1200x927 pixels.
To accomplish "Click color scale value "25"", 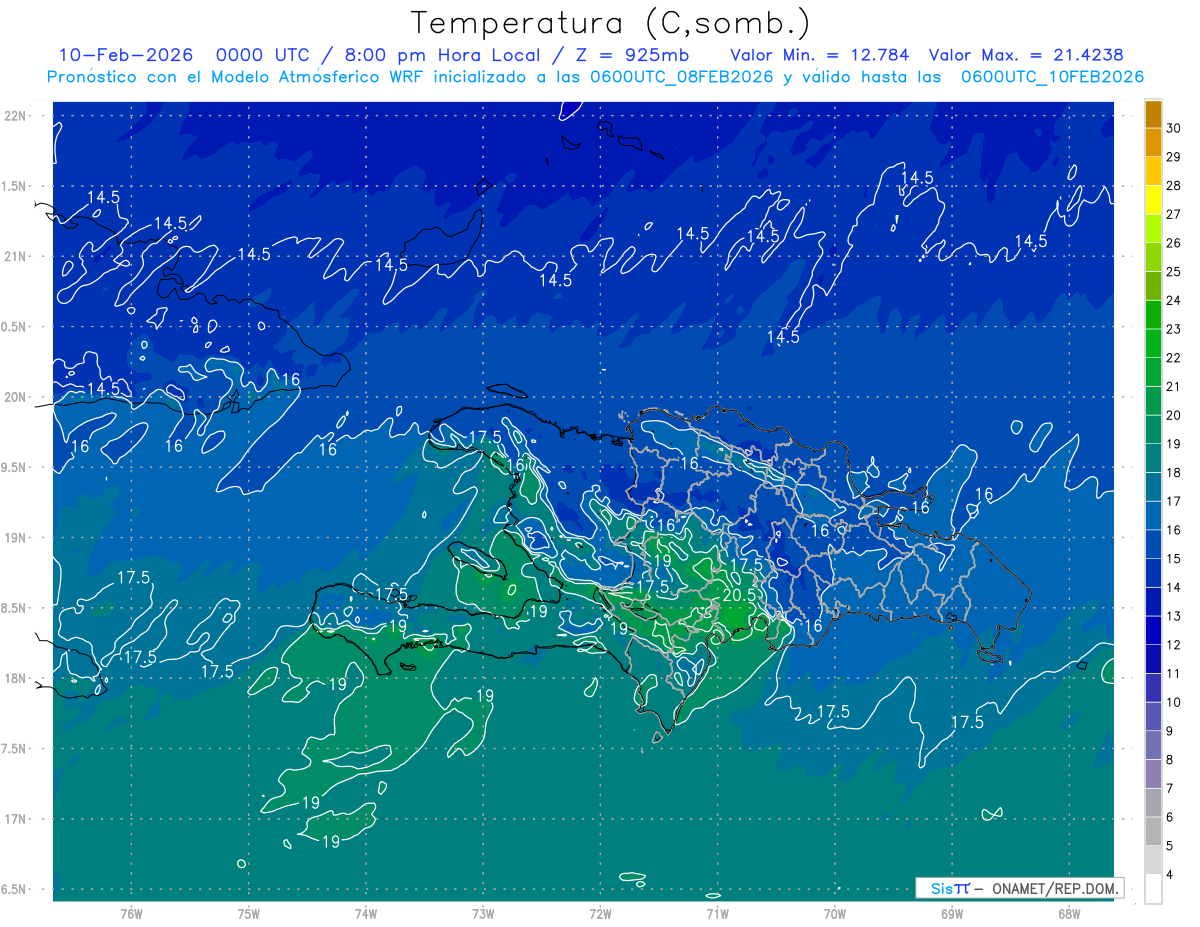I will 1174,272.
